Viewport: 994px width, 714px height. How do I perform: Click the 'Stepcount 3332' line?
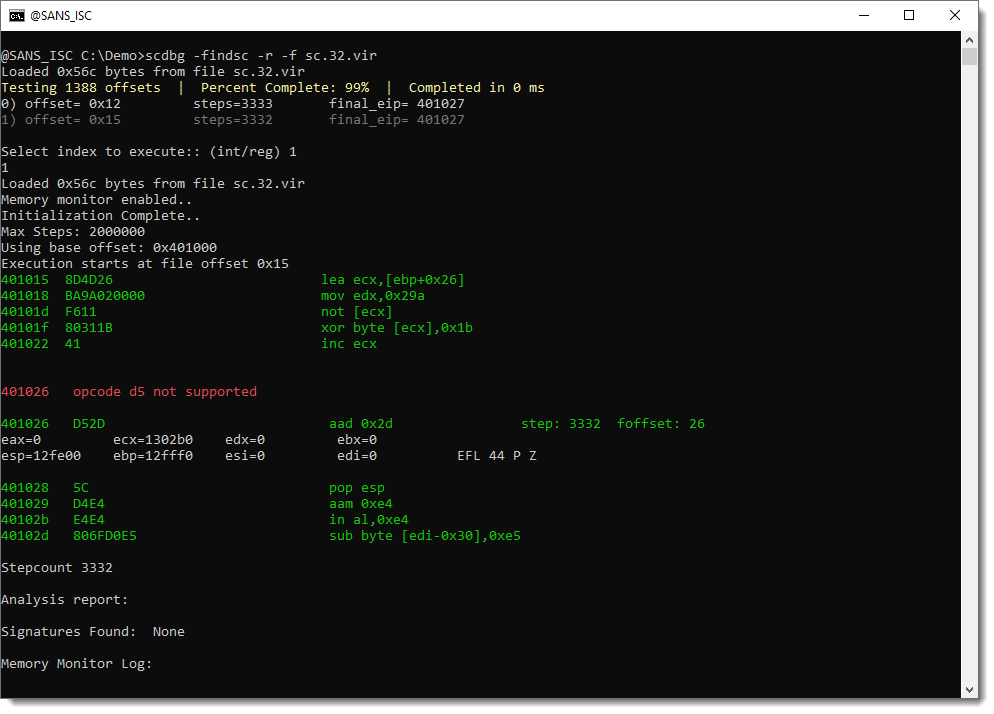(x=57, y=568)
